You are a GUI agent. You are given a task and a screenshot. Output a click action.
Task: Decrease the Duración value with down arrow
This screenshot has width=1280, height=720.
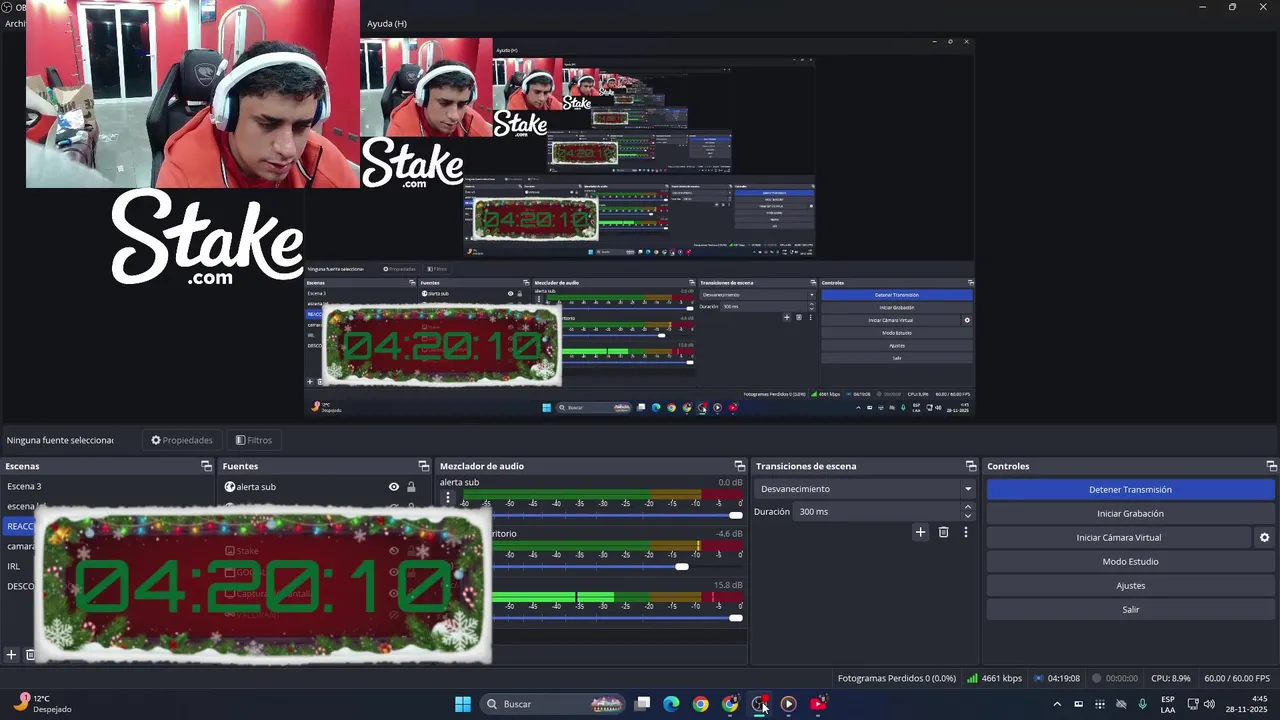click(967, 516)
